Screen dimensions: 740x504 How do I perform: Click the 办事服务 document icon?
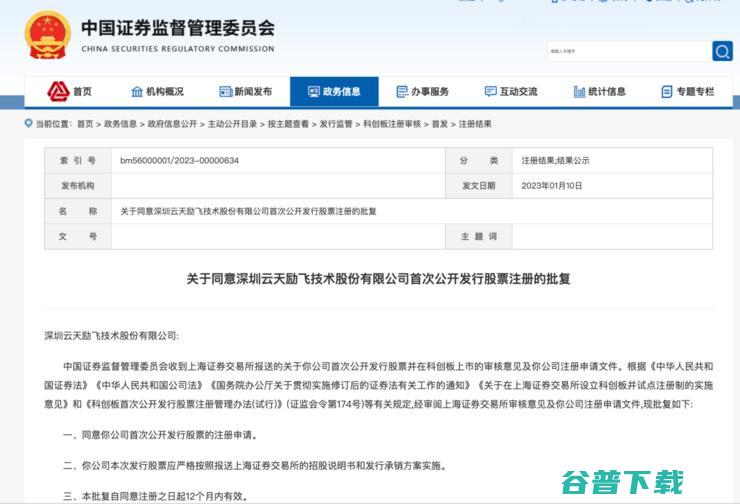402,92
